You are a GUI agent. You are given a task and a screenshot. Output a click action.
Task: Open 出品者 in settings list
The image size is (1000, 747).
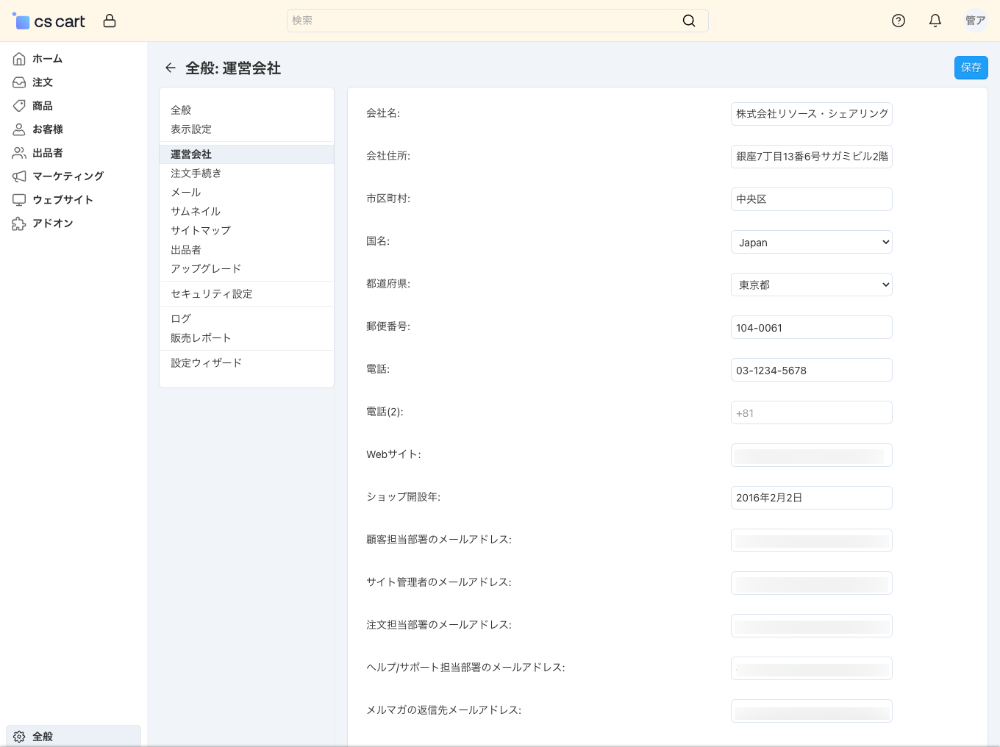pos(186,249)
